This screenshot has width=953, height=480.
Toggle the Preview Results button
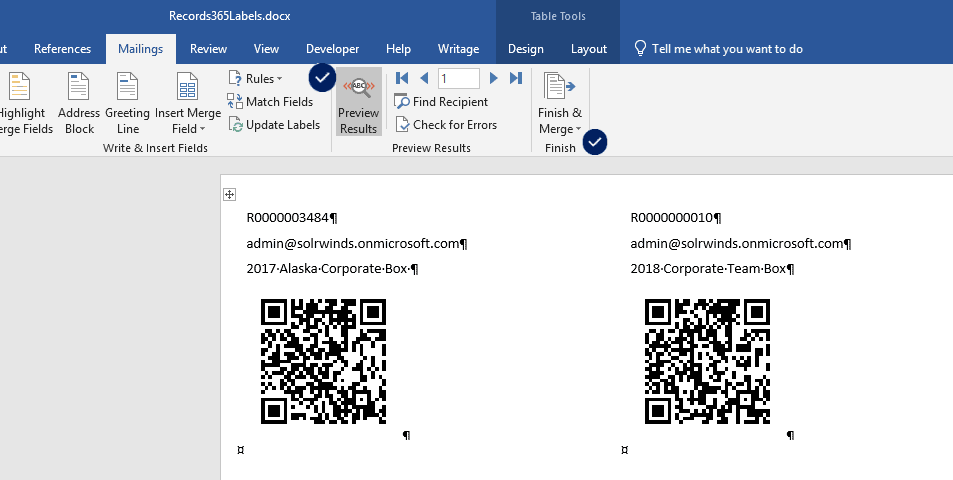click(359, 102)
